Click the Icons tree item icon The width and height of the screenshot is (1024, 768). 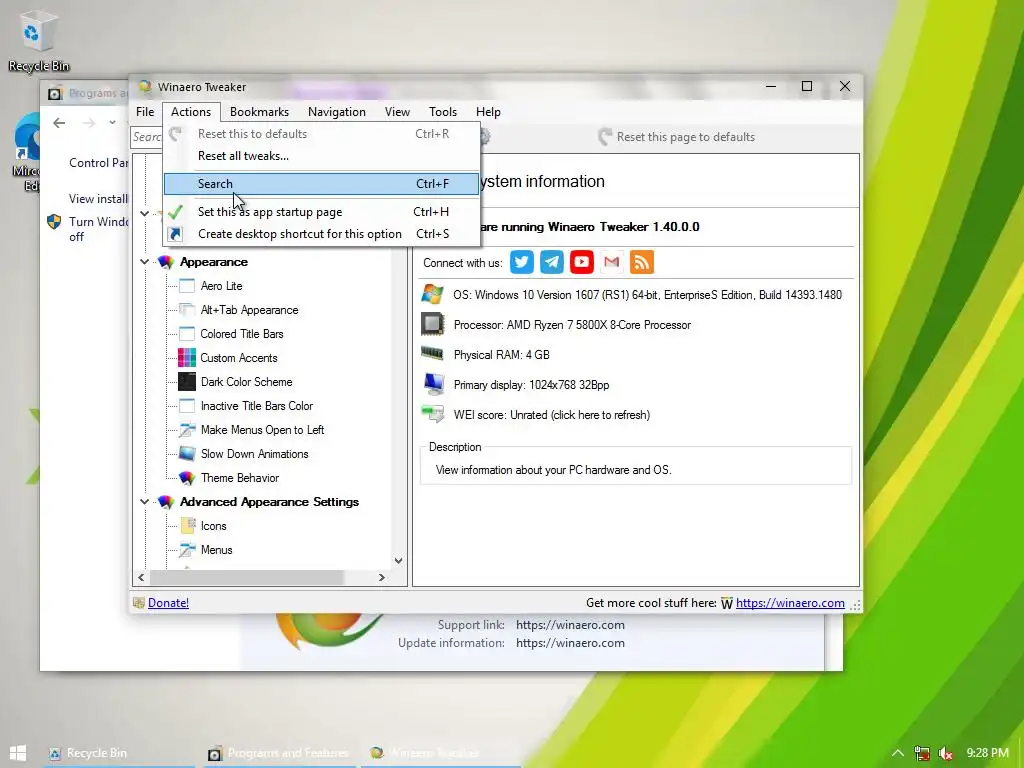point(187,526)
